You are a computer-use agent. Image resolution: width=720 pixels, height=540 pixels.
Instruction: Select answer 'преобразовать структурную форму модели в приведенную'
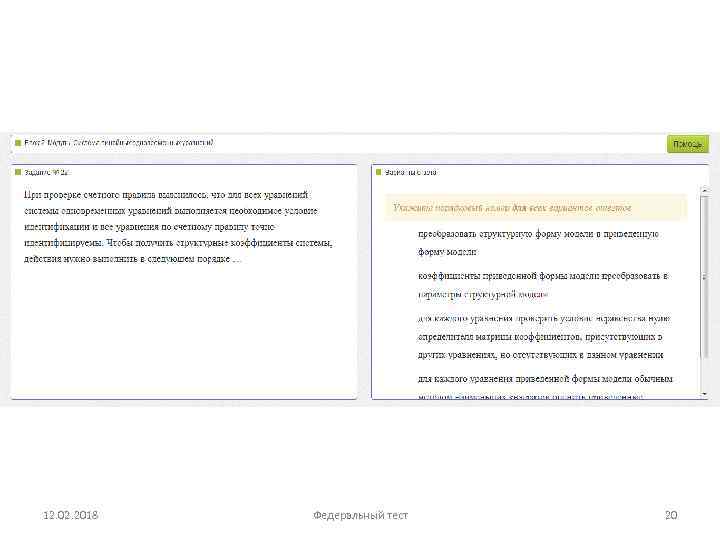point(538,242)
